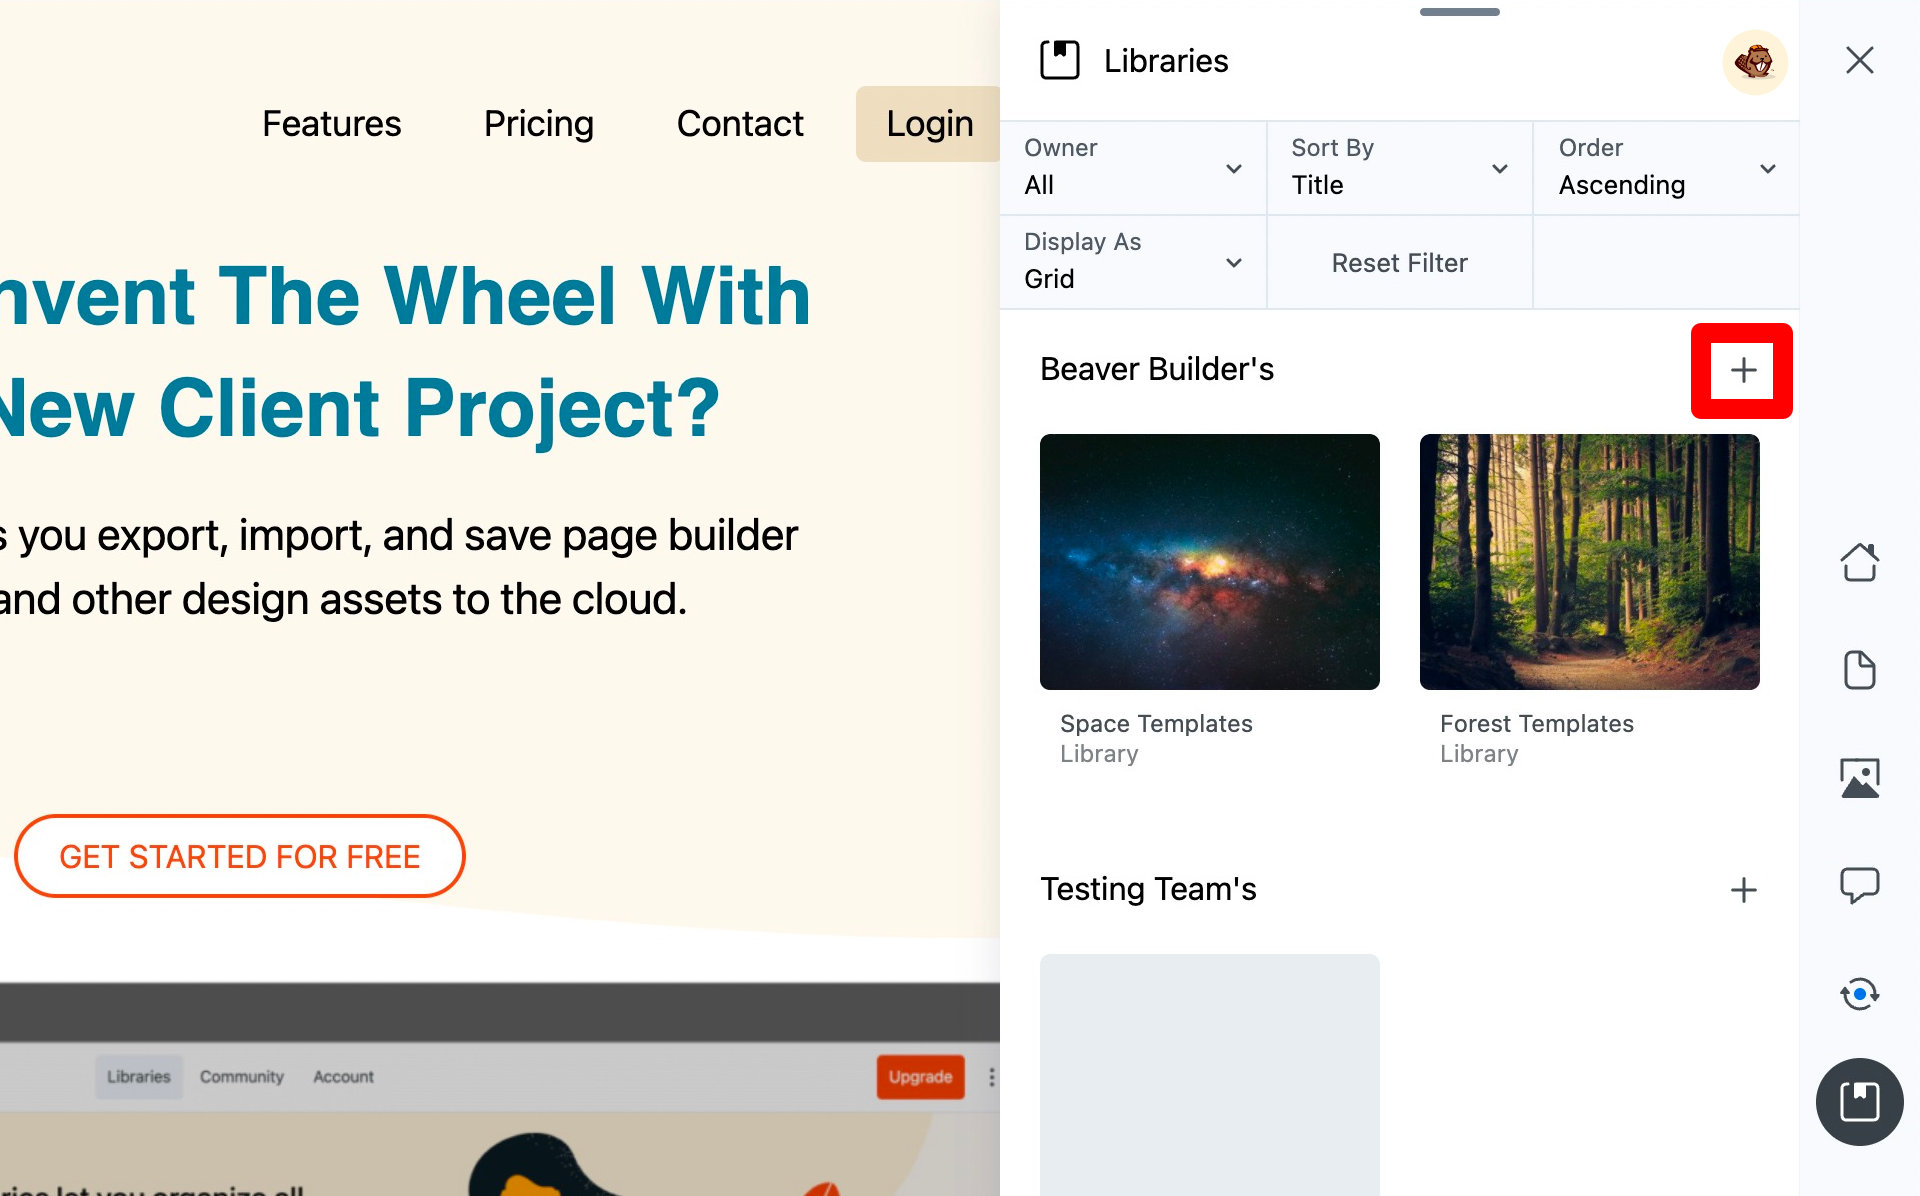The image size is (1920, 1196).
Task: Click the Sync status icon in sidebar
Action: tap(1859, 994)
